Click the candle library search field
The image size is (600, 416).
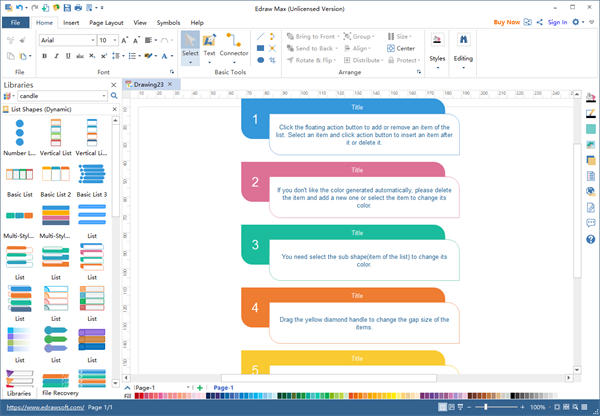pos(58,96)
